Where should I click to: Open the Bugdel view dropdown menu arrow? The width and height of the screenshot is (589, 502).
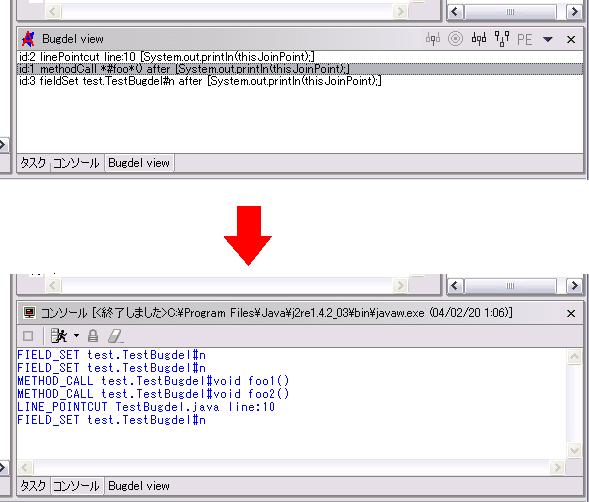(x=548, y=39)
